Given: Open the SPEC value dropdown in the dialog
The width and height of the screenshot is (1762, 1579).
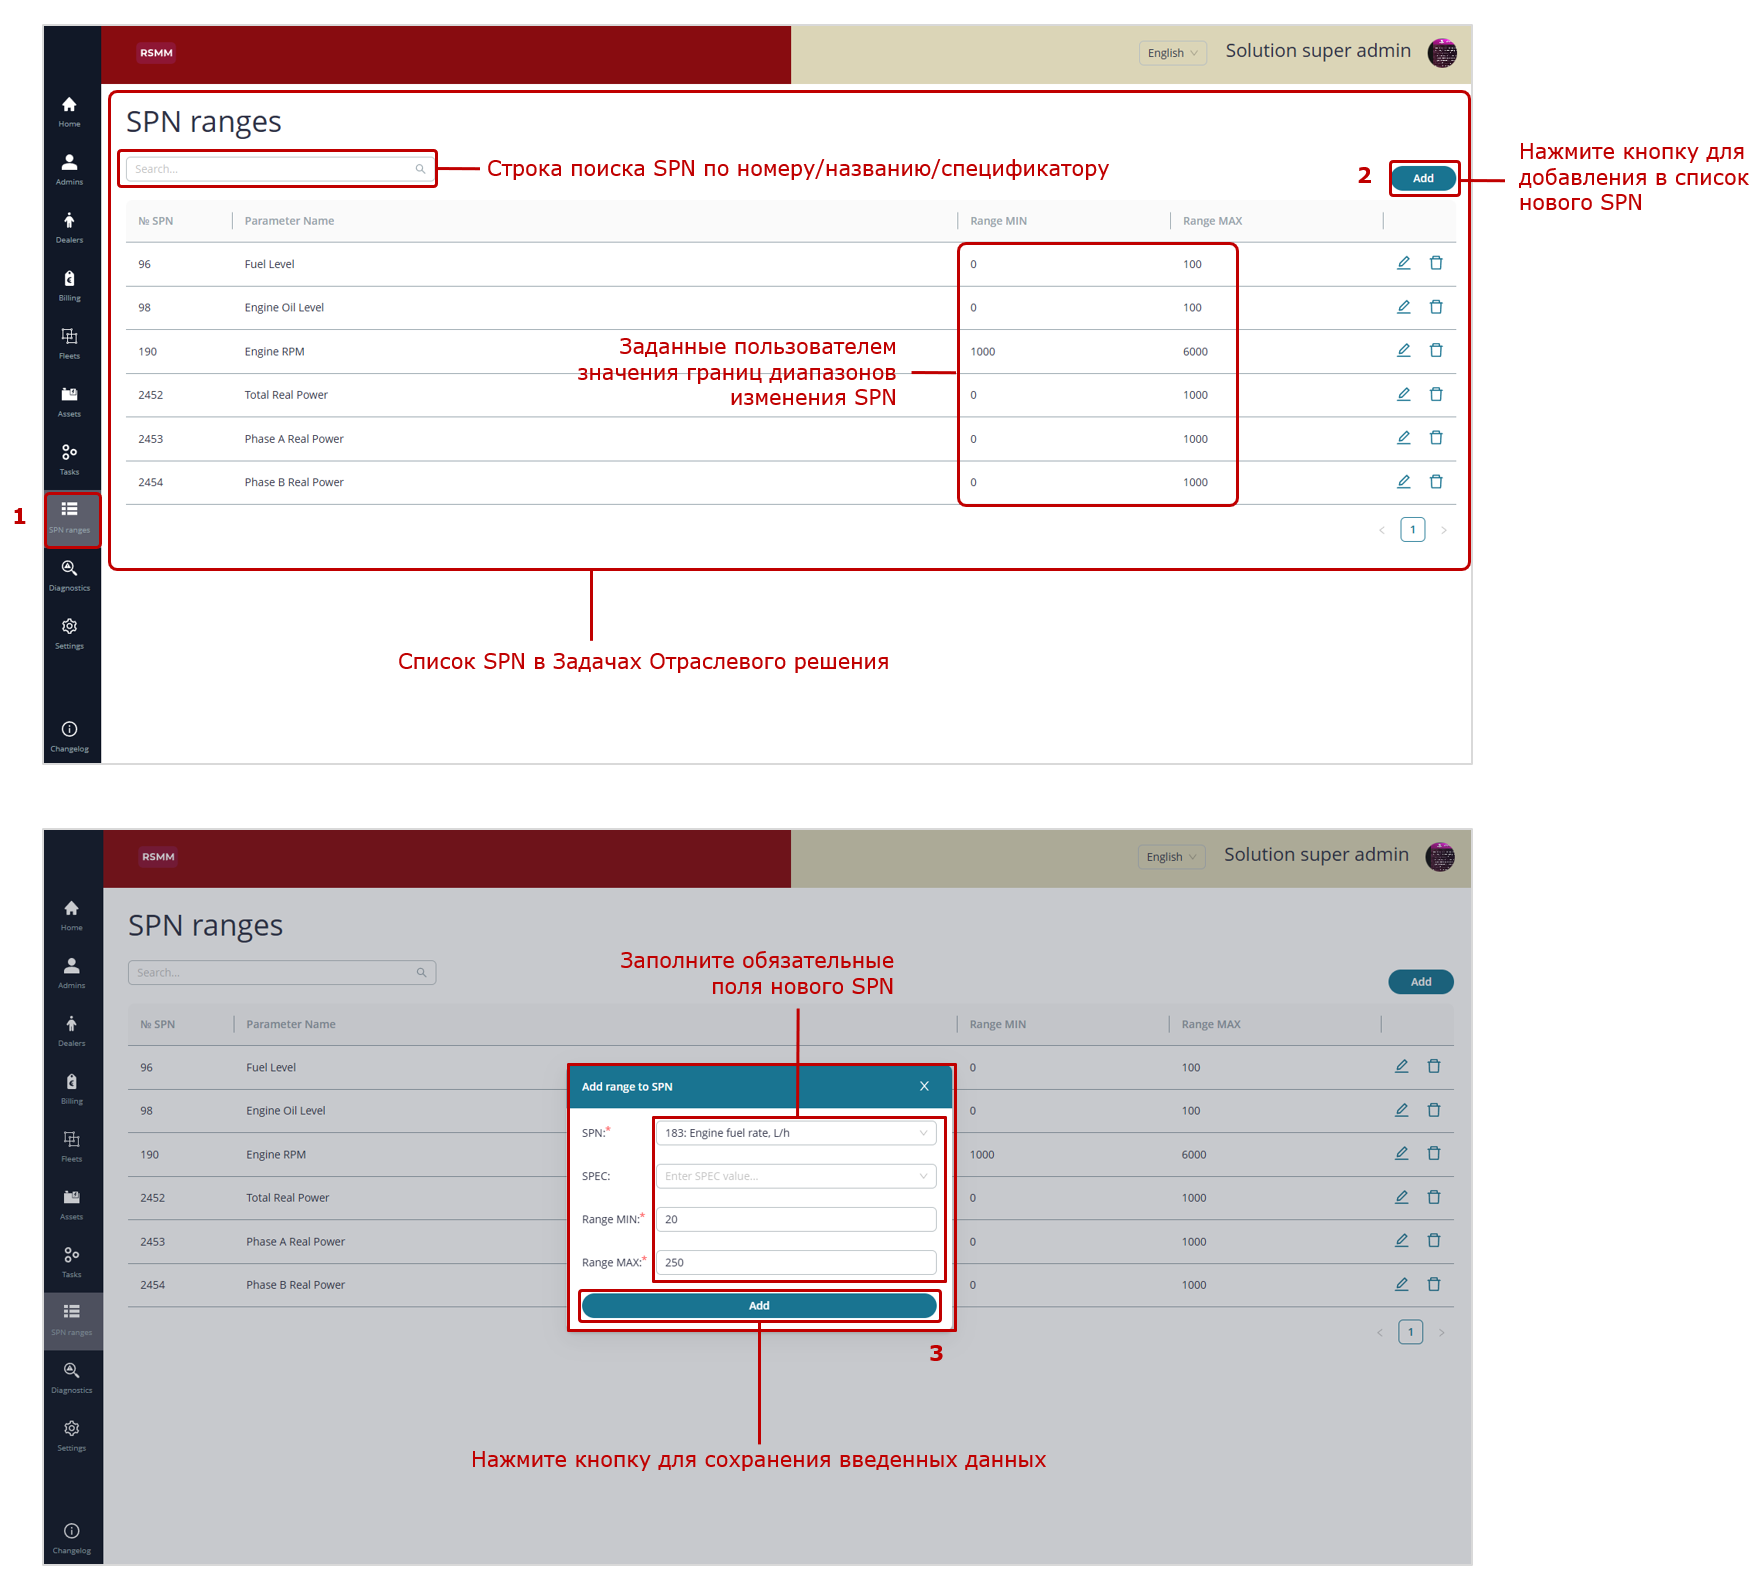Looking at the screenshot, I should point(795,1176).
